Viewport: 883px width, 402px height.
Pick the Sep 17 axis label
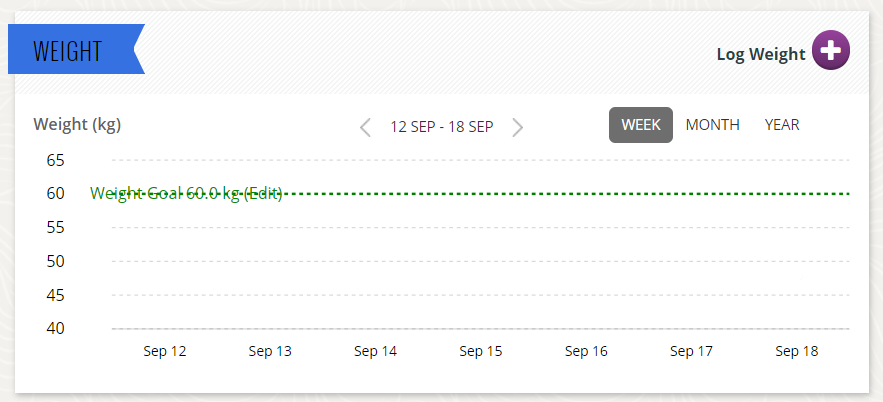point(691,351)
